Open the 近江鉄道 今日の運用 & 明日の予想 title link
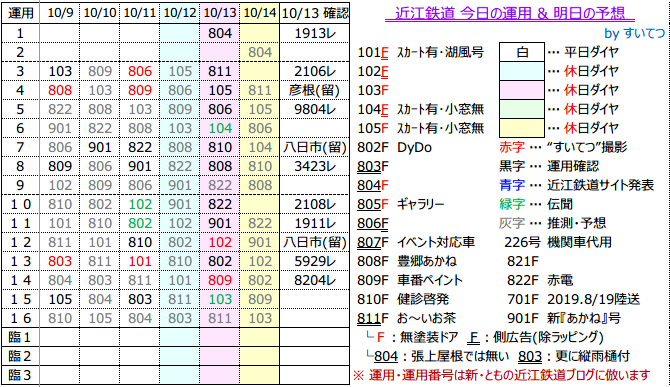The height and width of the screenshot is (387, 670). pyautogui.click(x=509, y=14)
